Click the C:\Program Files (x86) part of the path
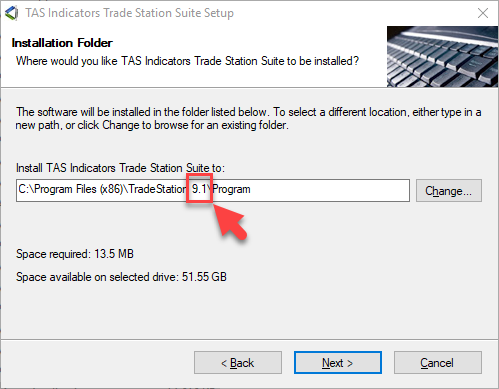 click(71, 189)
